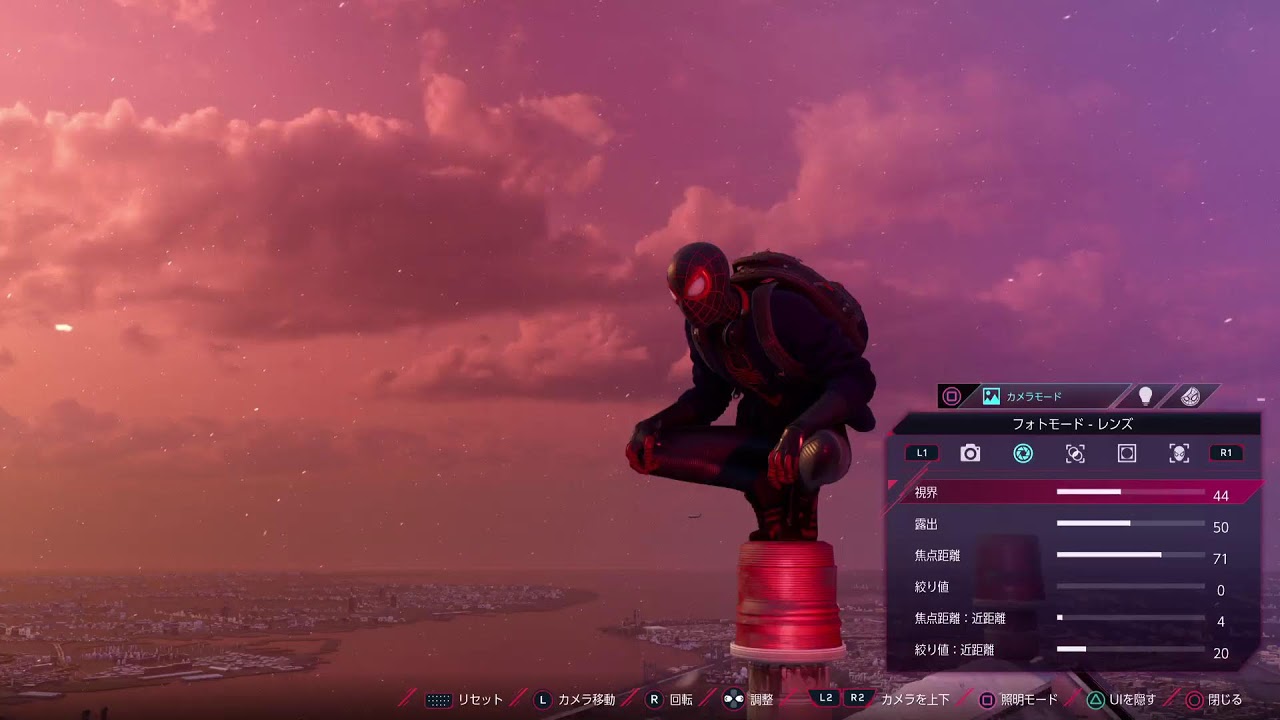Click the L1 previous-tab button
1280x720 pixels.
[x=922, y=453]
